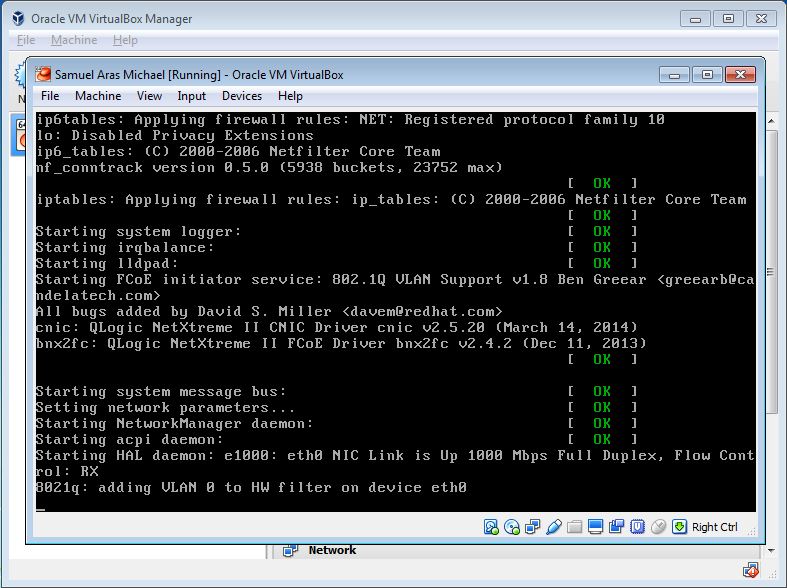Screen dimensions: 787x588
Task: Click the 'Starting NetworkManager daemon:' console line
Action: tap(174, 423)
